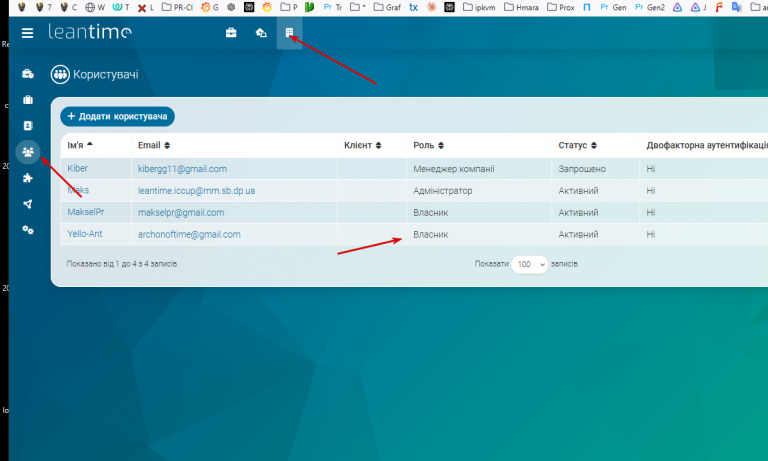This screenshot has height=461, width=768.
Task: Open the company building icon in the top bar
Action: [x=289, y=33]
